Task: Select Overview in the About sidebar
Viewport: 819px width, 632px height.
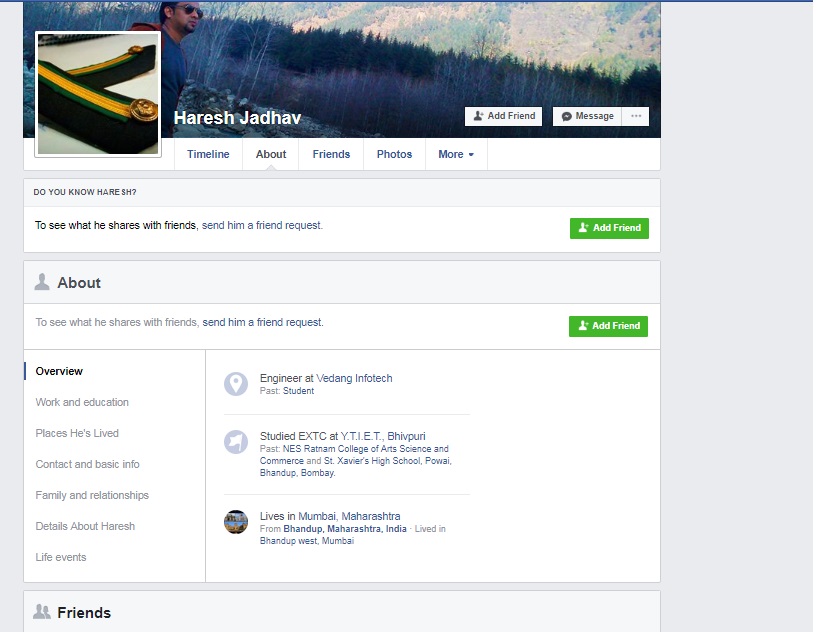Action: [59, 371]
